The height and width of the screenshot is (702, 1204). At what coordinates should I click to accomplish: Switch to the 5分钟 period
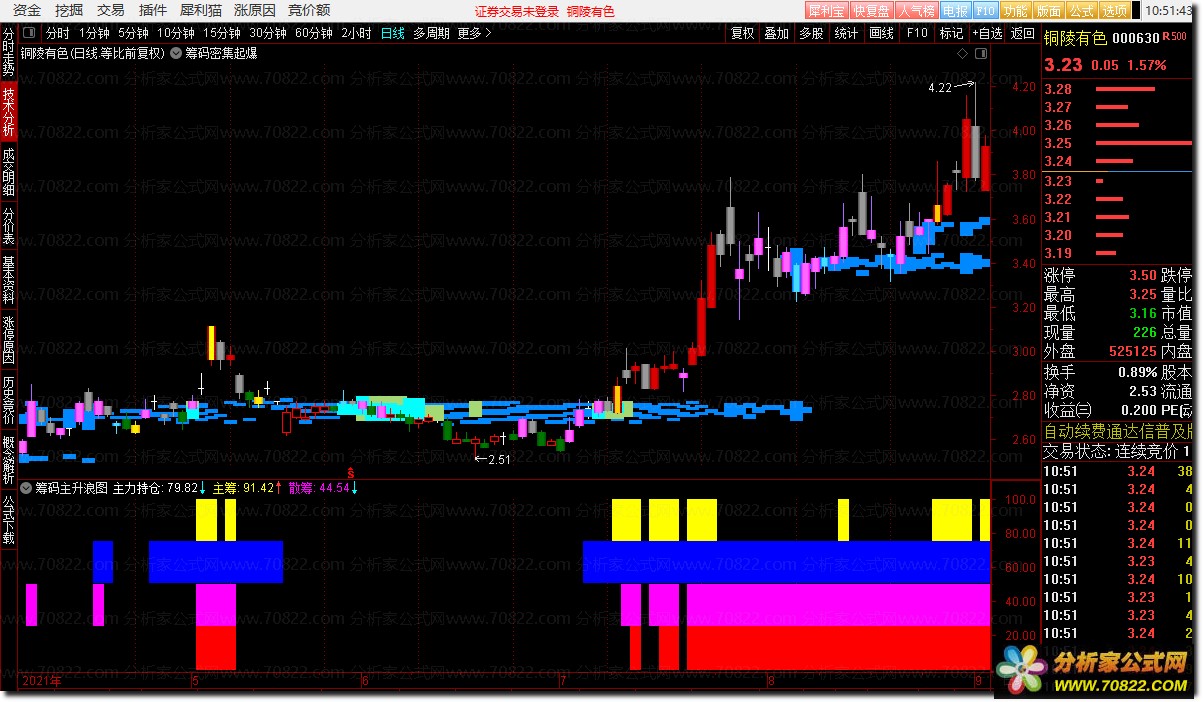point(134,33)
